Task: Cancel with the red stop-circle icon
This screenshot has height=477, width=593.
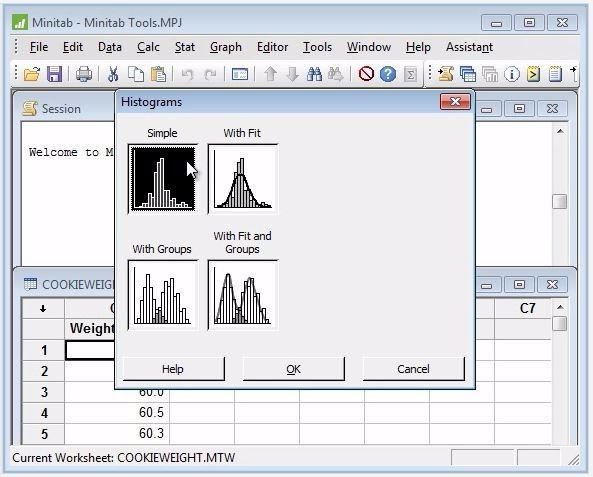Action: click(366, 74)
